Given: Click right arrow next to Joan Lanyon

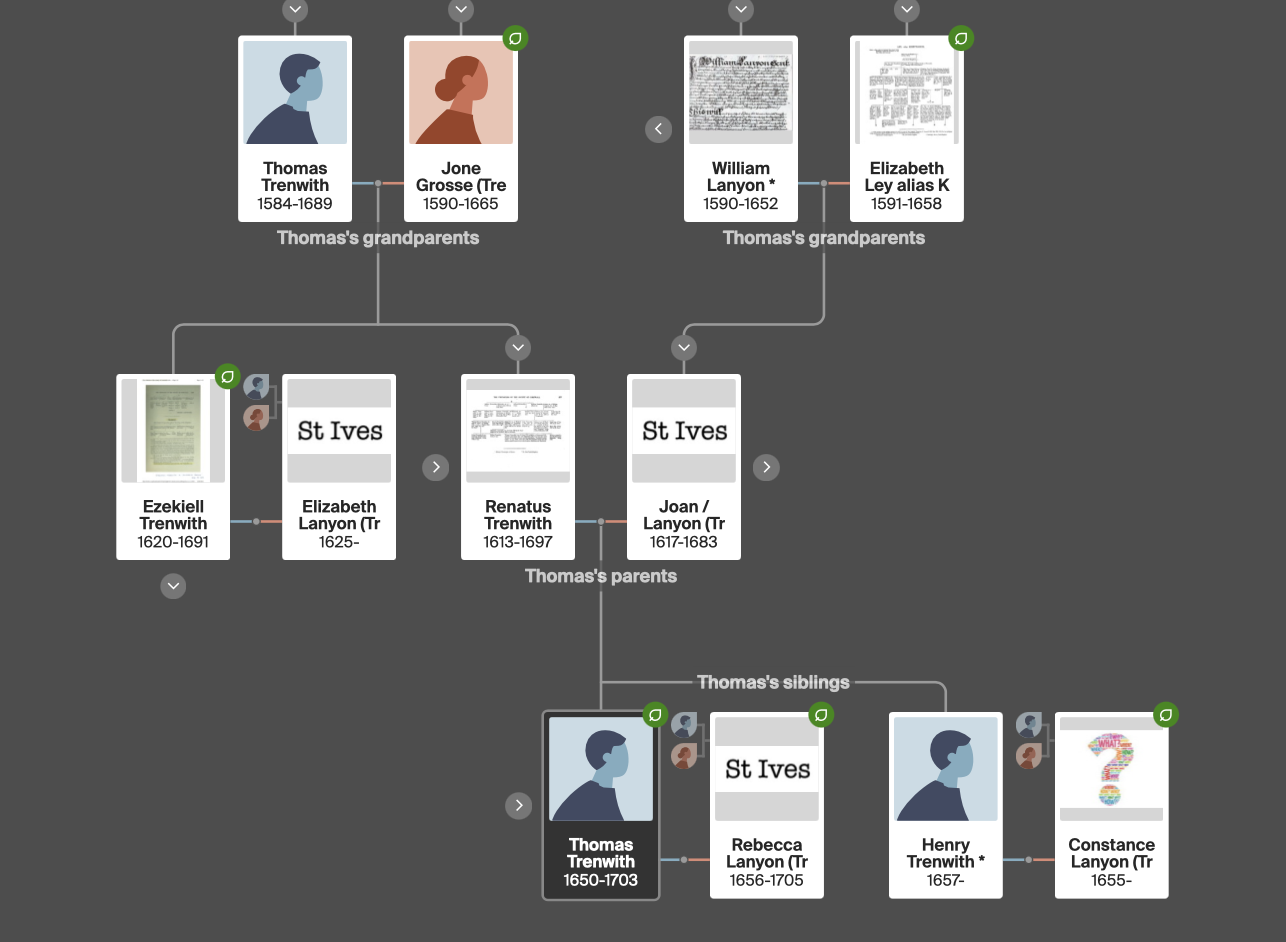Looking at the screenshot, I should [766, 467].
